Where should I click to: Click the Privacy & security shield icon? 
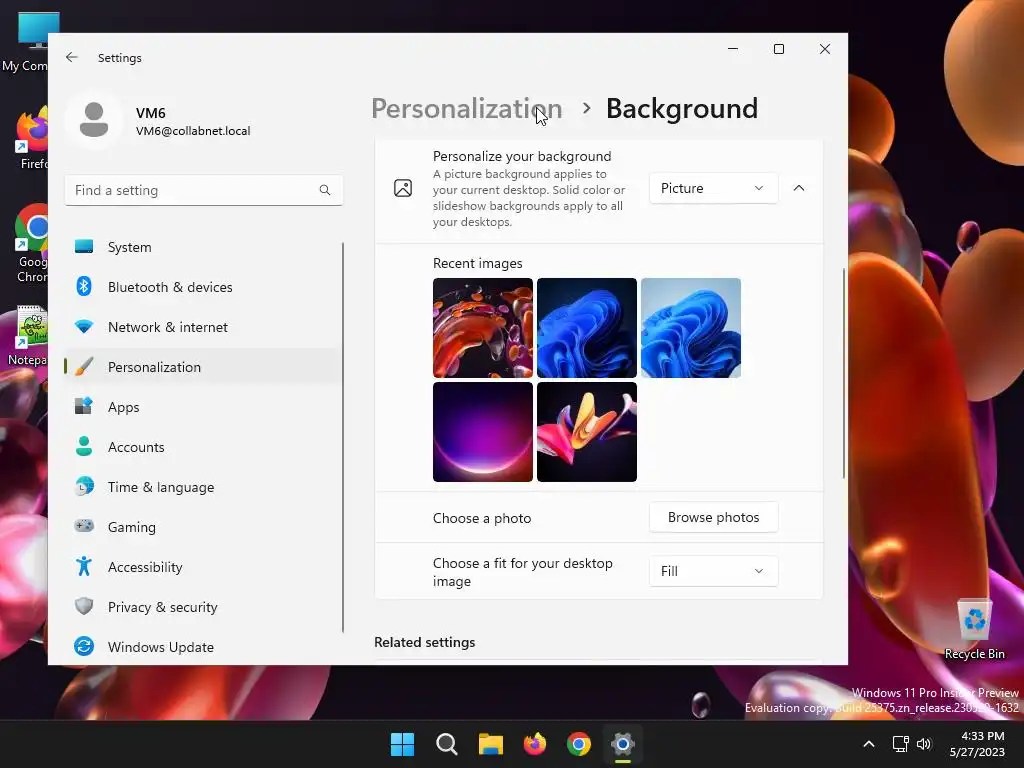click(x=84, y=606)
